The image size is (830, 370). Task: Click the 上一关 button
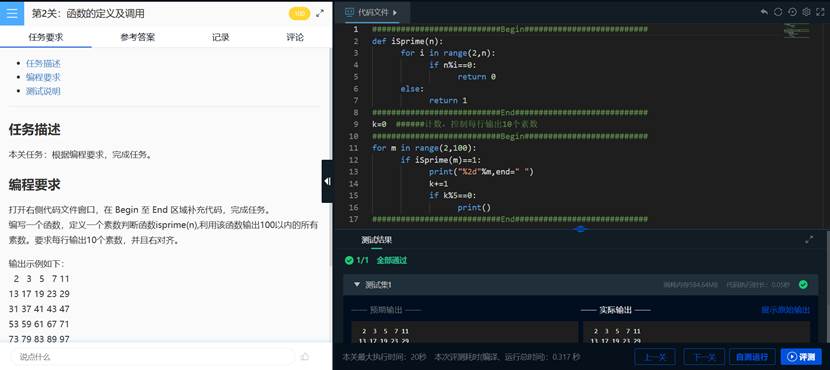[654, 357]
